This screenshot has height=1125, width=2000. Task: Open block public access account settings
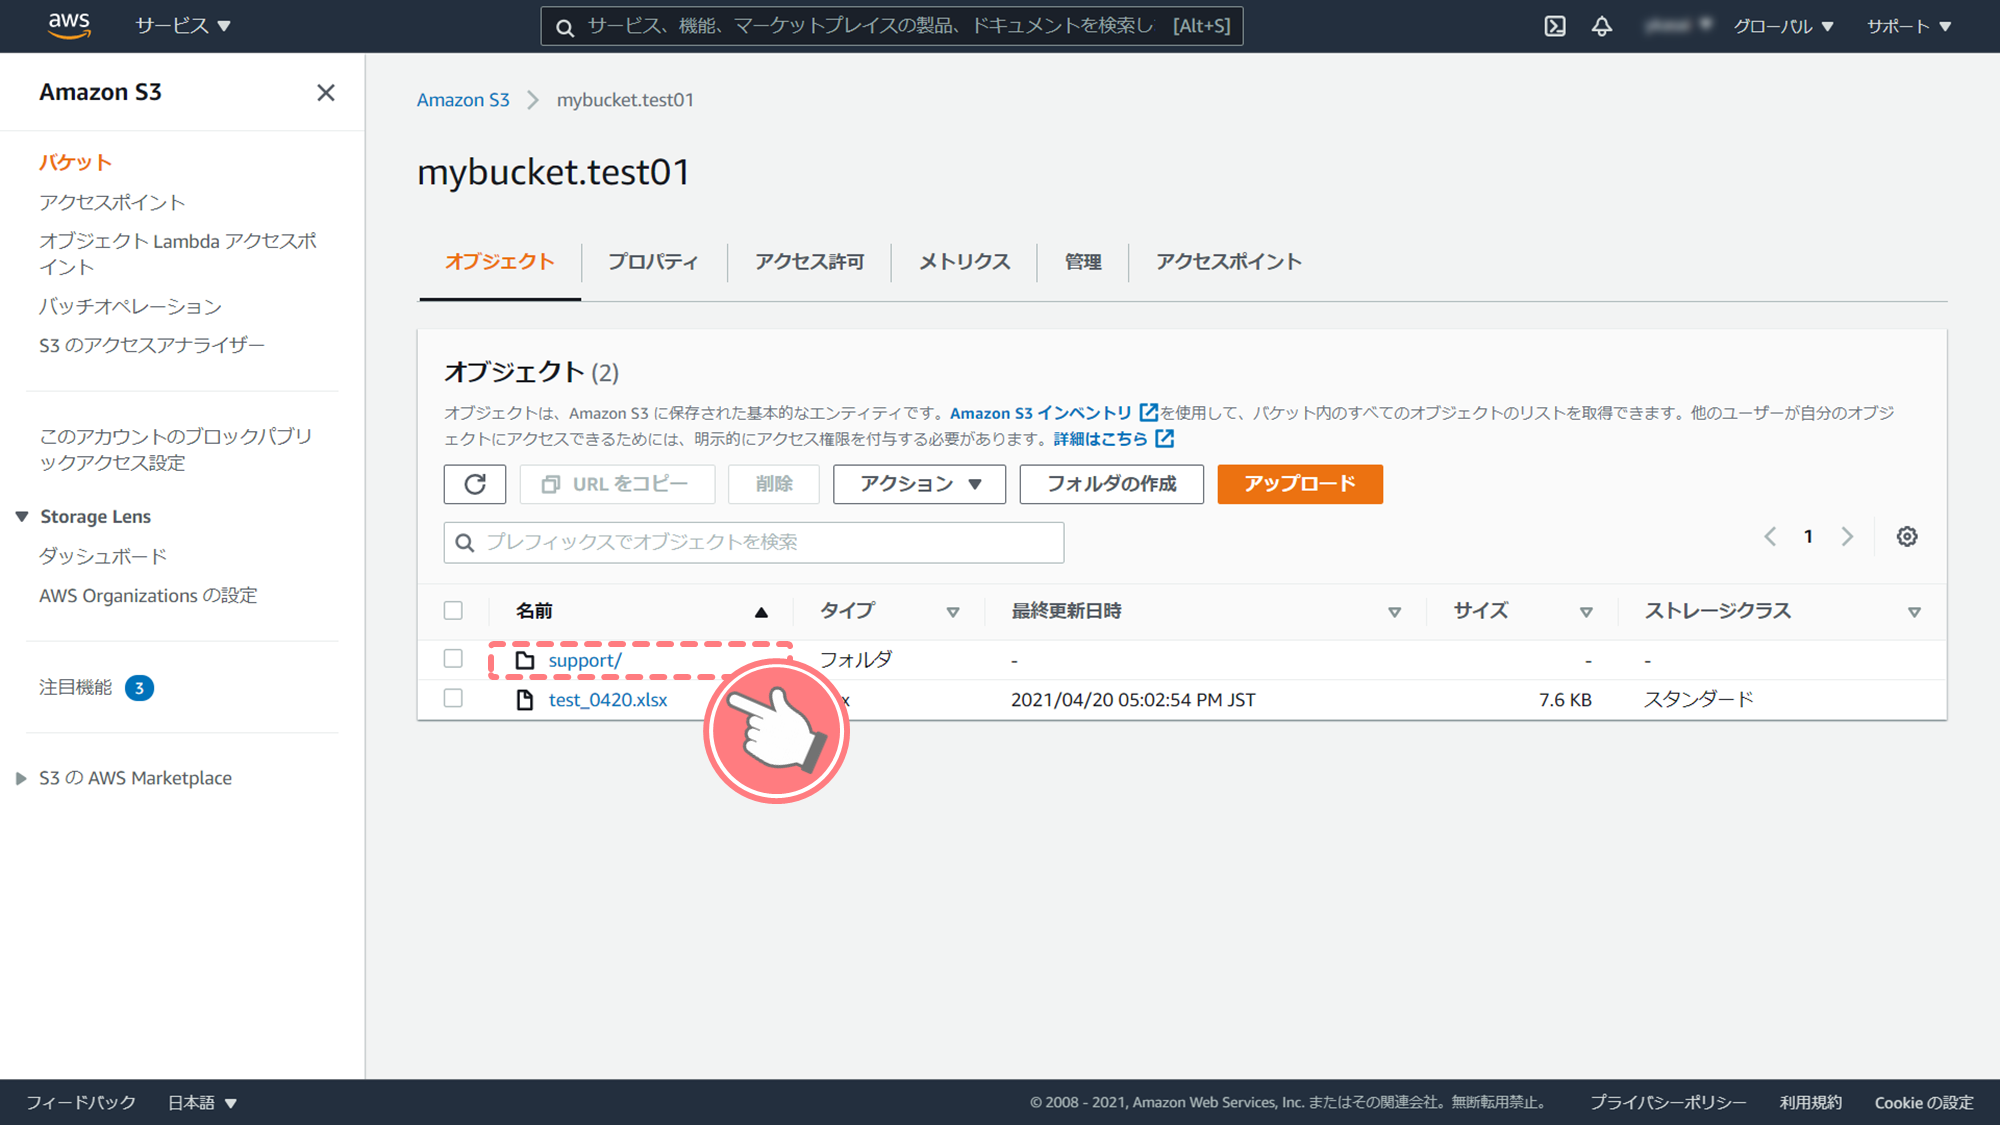pyautogui.click(x=175, y=449)
